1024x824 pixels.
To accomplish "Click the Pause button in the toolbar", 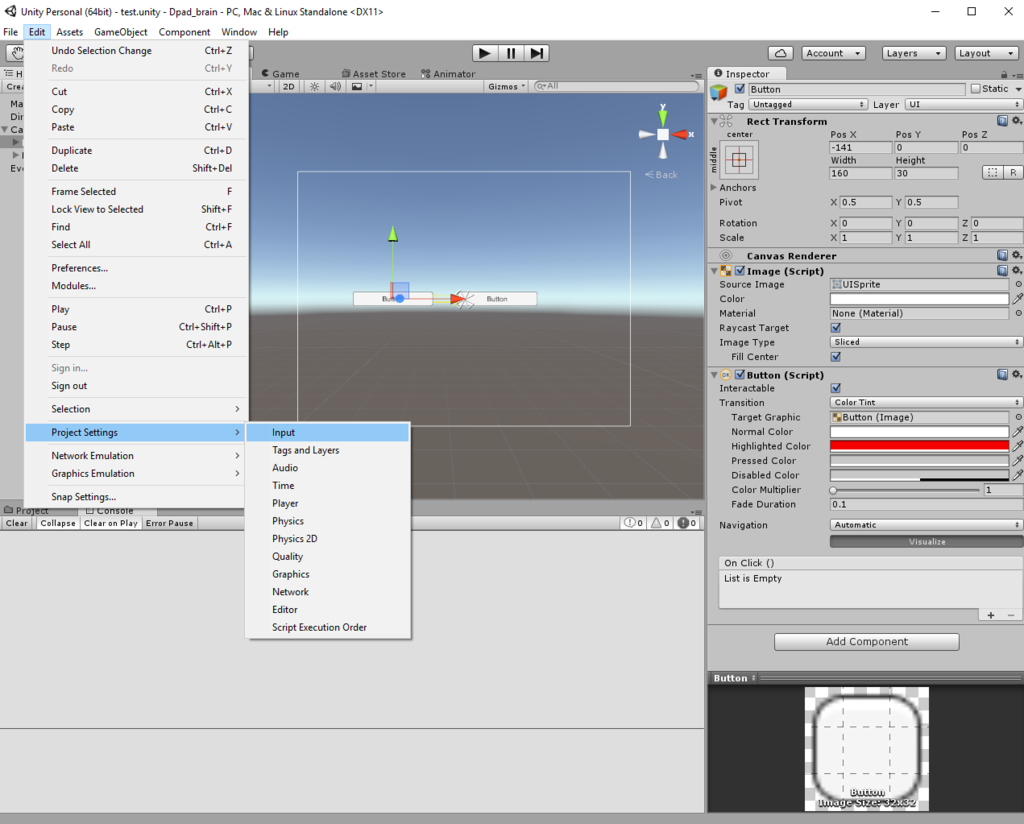I will 511,54.
